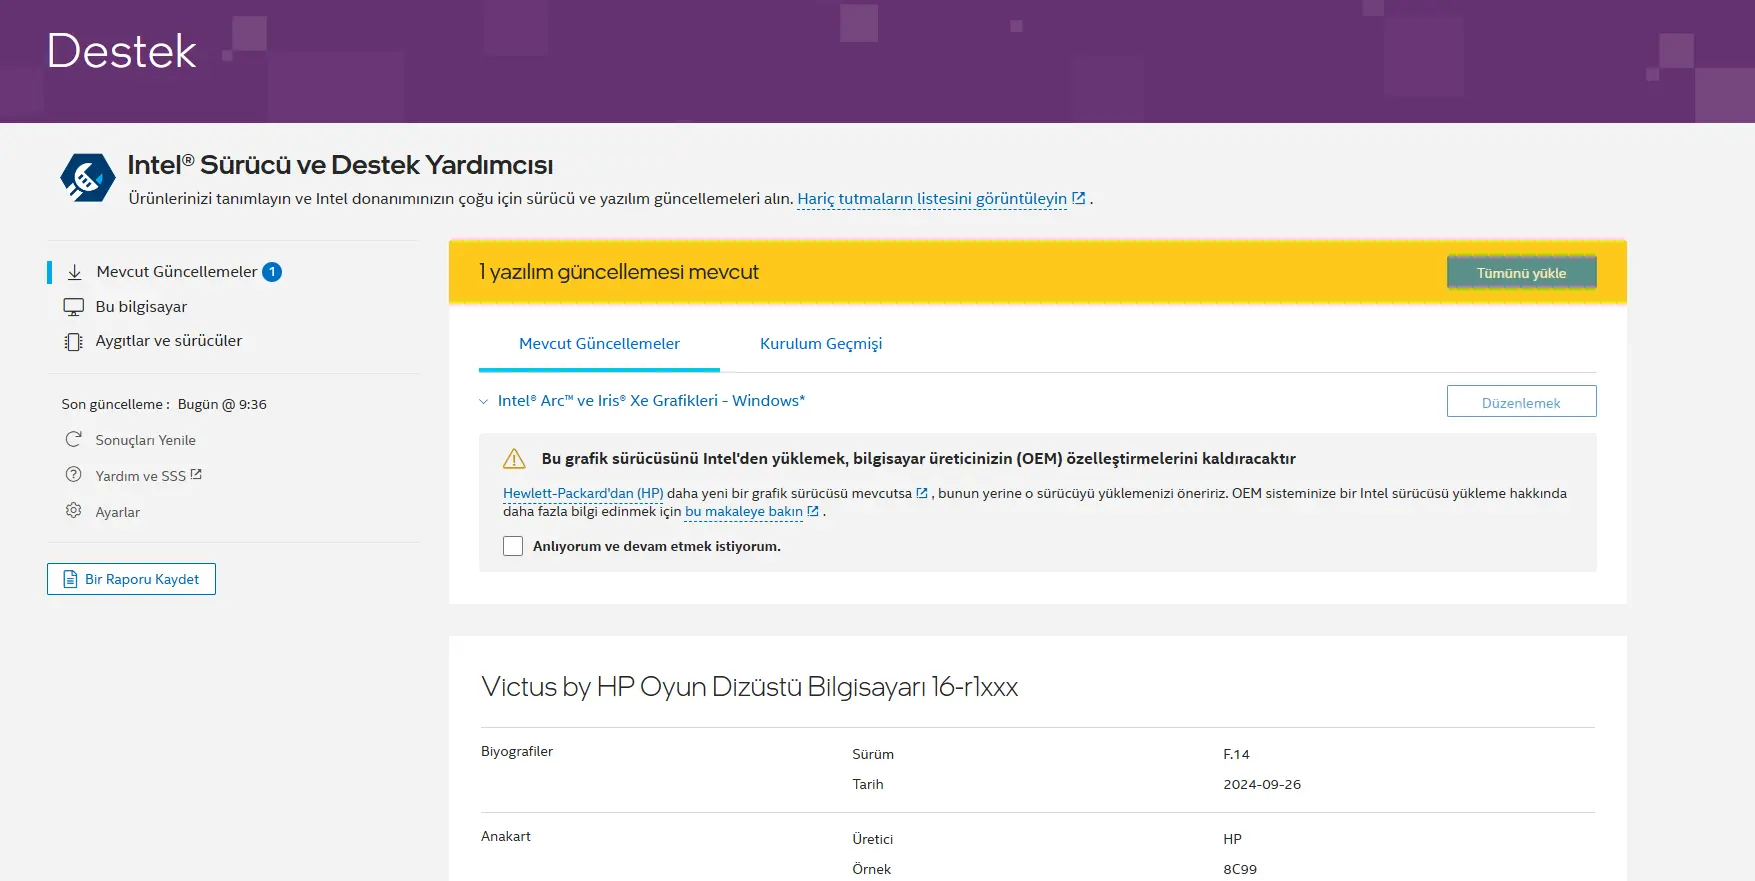The image size is (1755, 881).
Task: Click Bir Raporu Kaydet button
Action: [x=131, y=579]
